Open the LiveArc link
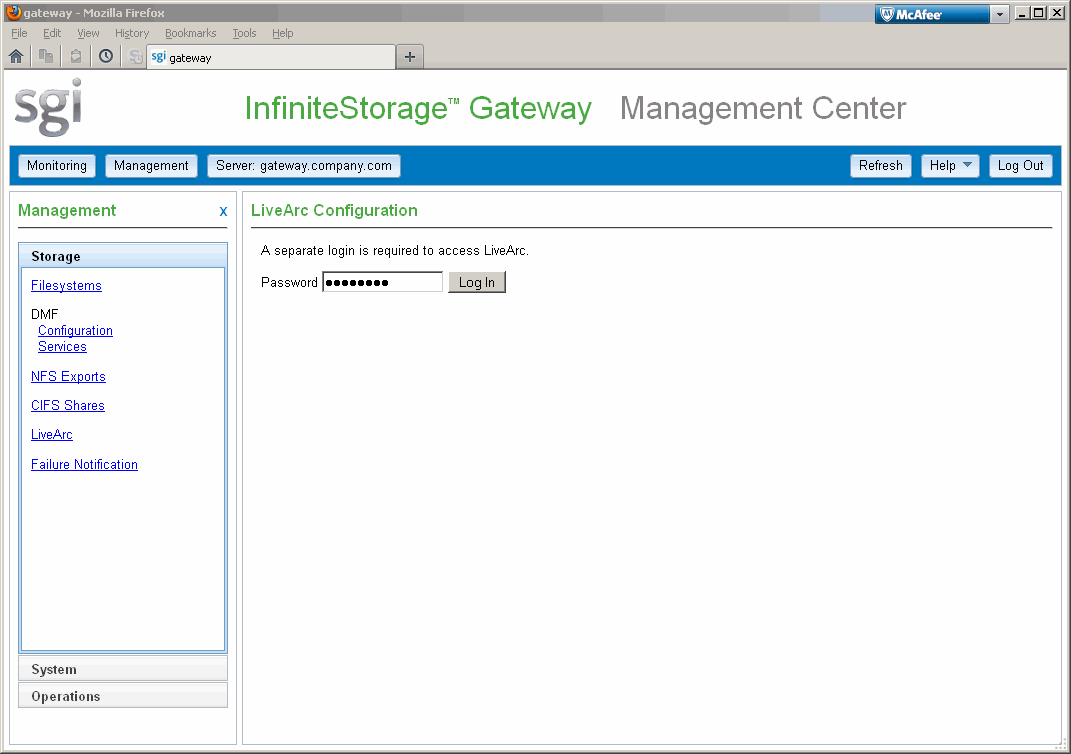 pos(52,434)
